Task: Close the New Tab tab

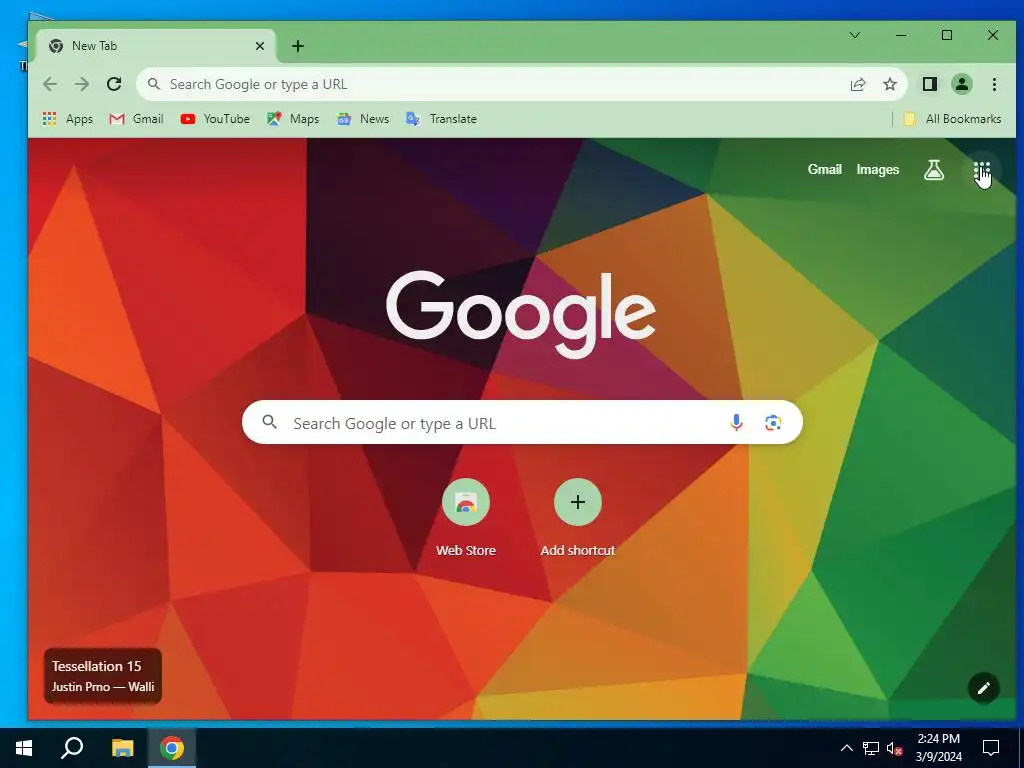Action: click(x=260, y=46)
